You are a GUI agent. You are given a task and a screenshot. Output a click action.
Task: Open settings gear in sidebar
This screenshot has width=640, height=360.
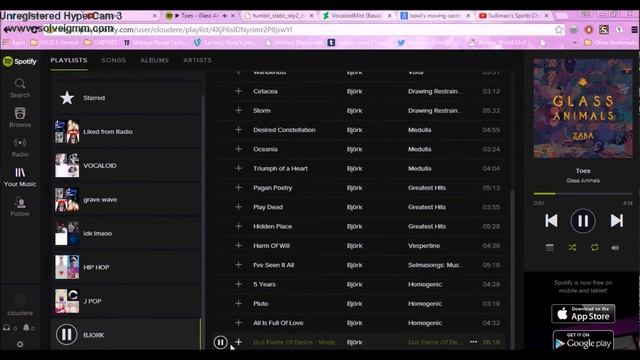point(20,344)
